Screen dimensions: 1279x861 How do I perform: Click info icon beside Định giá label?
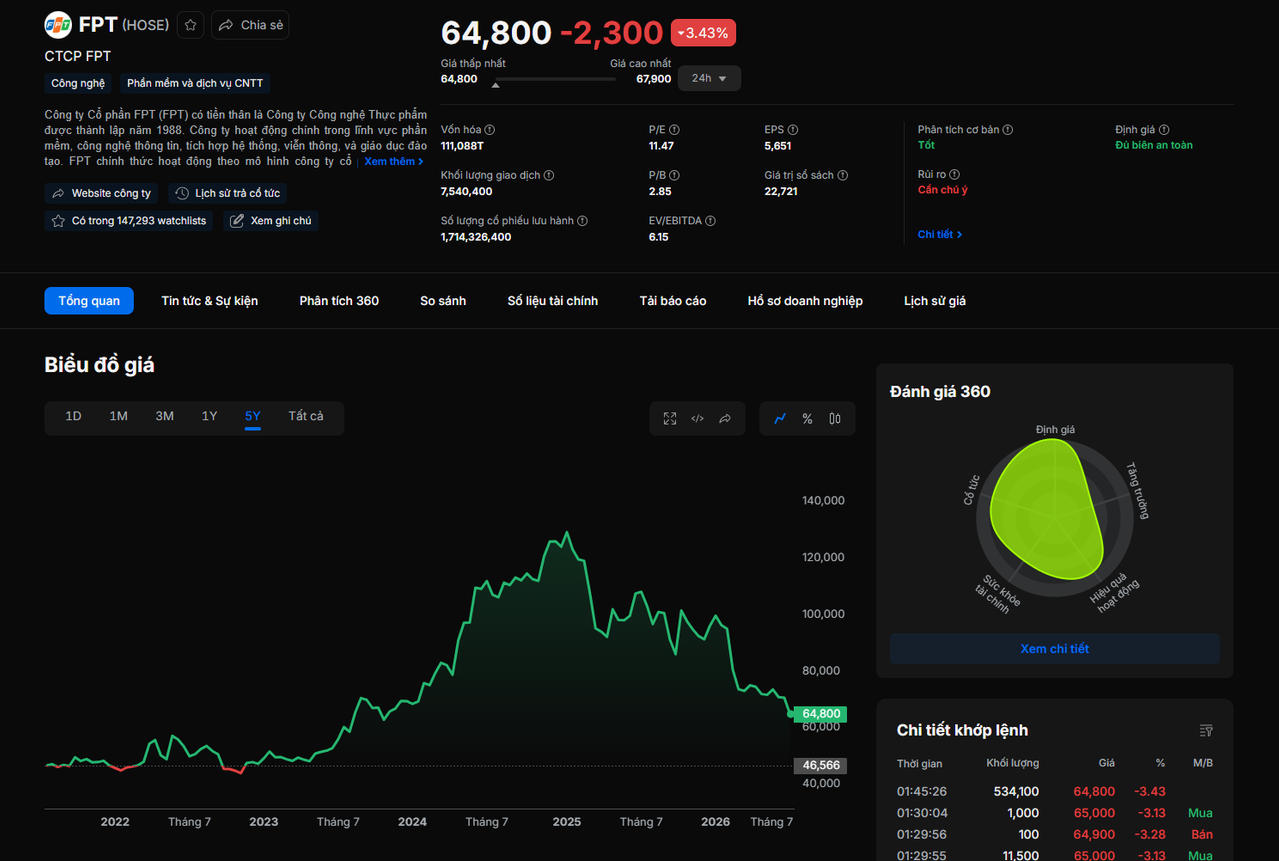coord(1164,130)
